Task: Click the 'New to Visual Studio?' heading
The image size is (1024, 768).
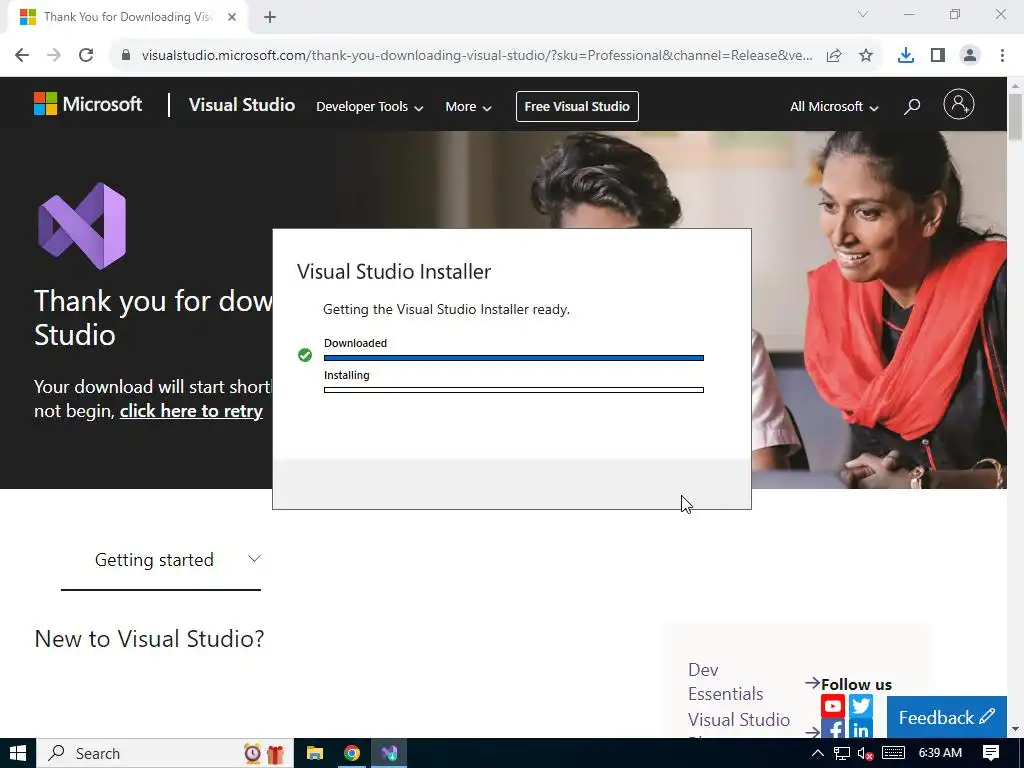Action: [x=150, y=639]
